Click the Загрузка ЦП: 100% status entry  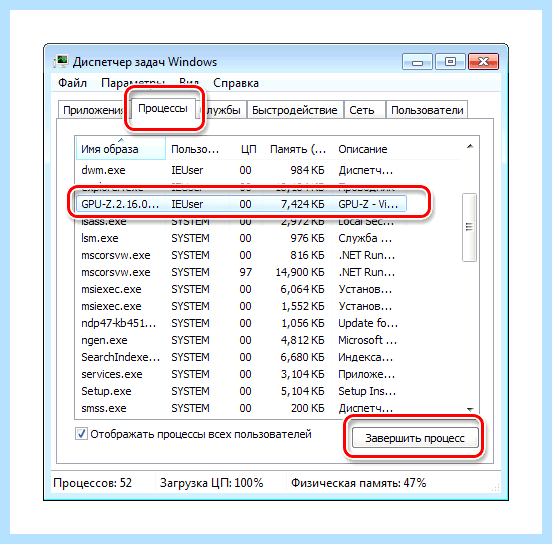[x=211, y=483]
